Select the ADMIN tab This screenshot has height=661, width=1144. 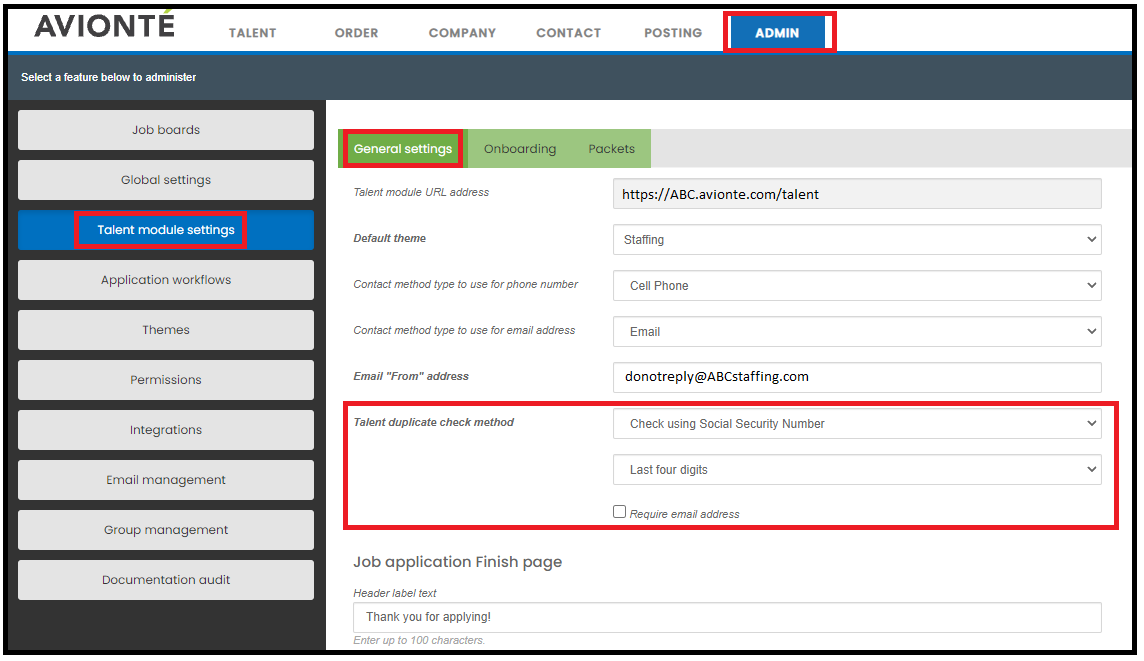(x=777, y=33)
